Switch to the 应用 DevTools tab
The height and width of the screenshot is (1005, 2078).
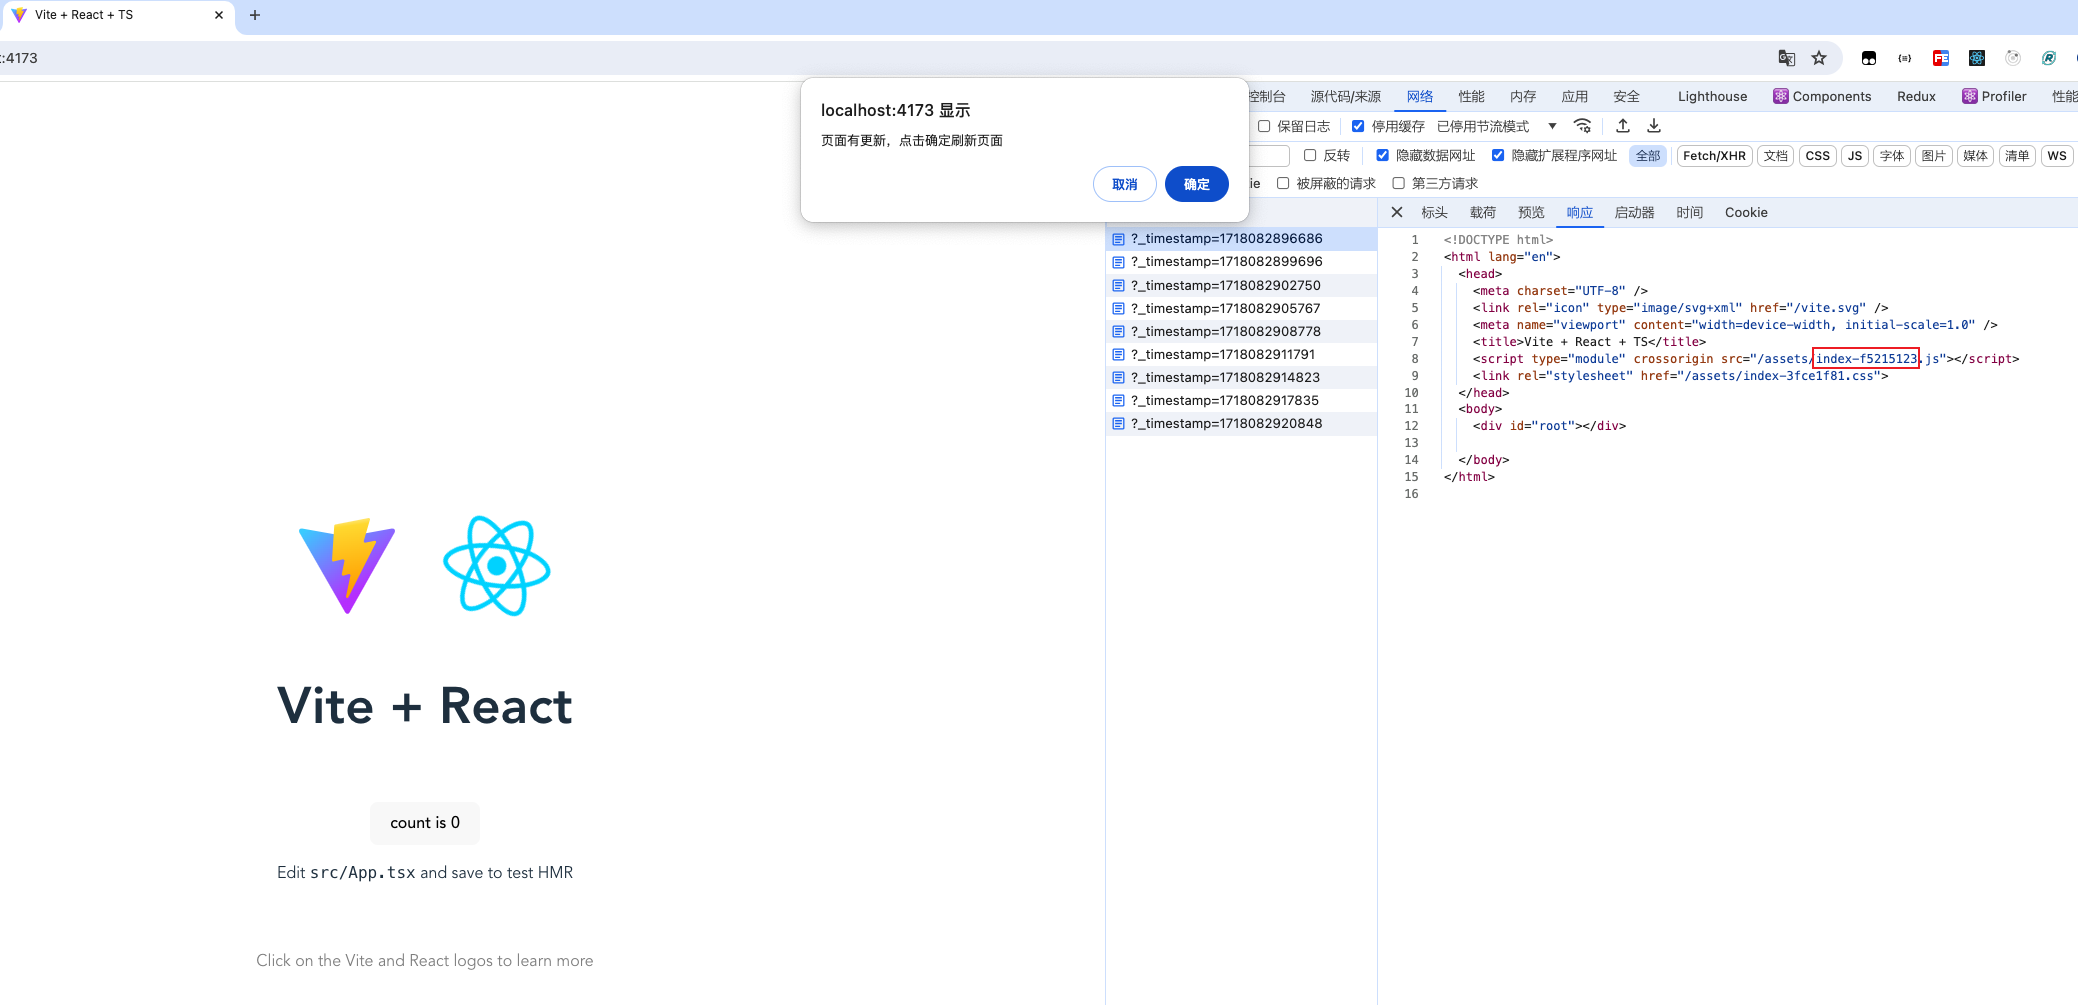pos(1575,96)
